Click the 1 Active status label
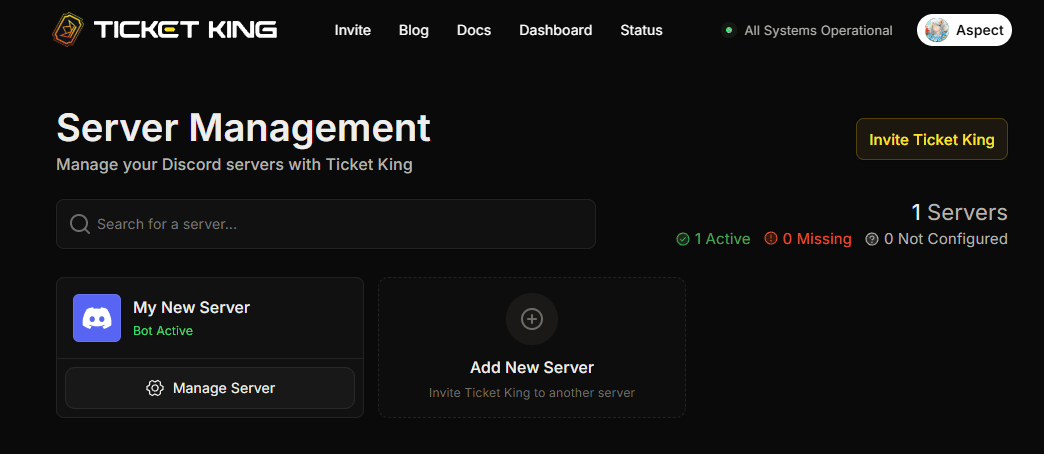The image size is (1044, 454). click(722, 239)
